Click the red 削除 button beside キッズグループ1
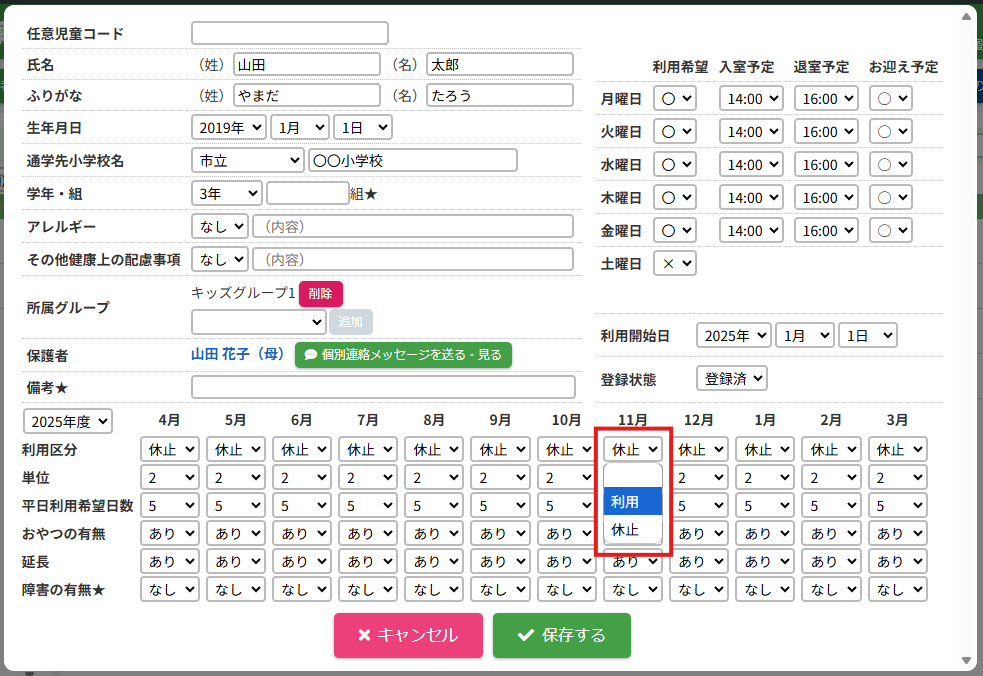The height and width of the screenshot is (676, 983). coord(320,294)
